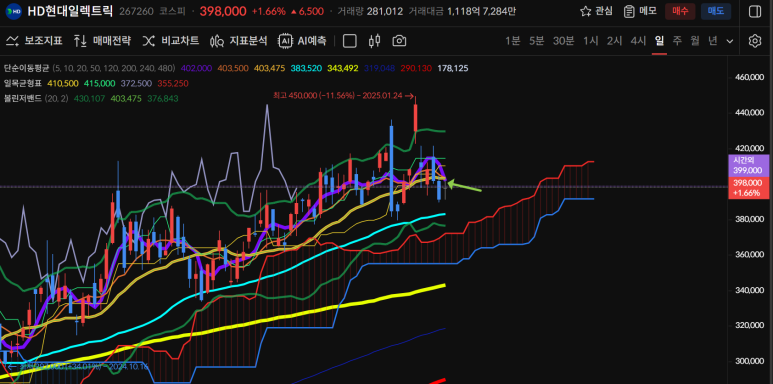Click the 376,843 lower band value
Image resolution: width=773 pixels, height=384 pixels.
coord(163,99)
